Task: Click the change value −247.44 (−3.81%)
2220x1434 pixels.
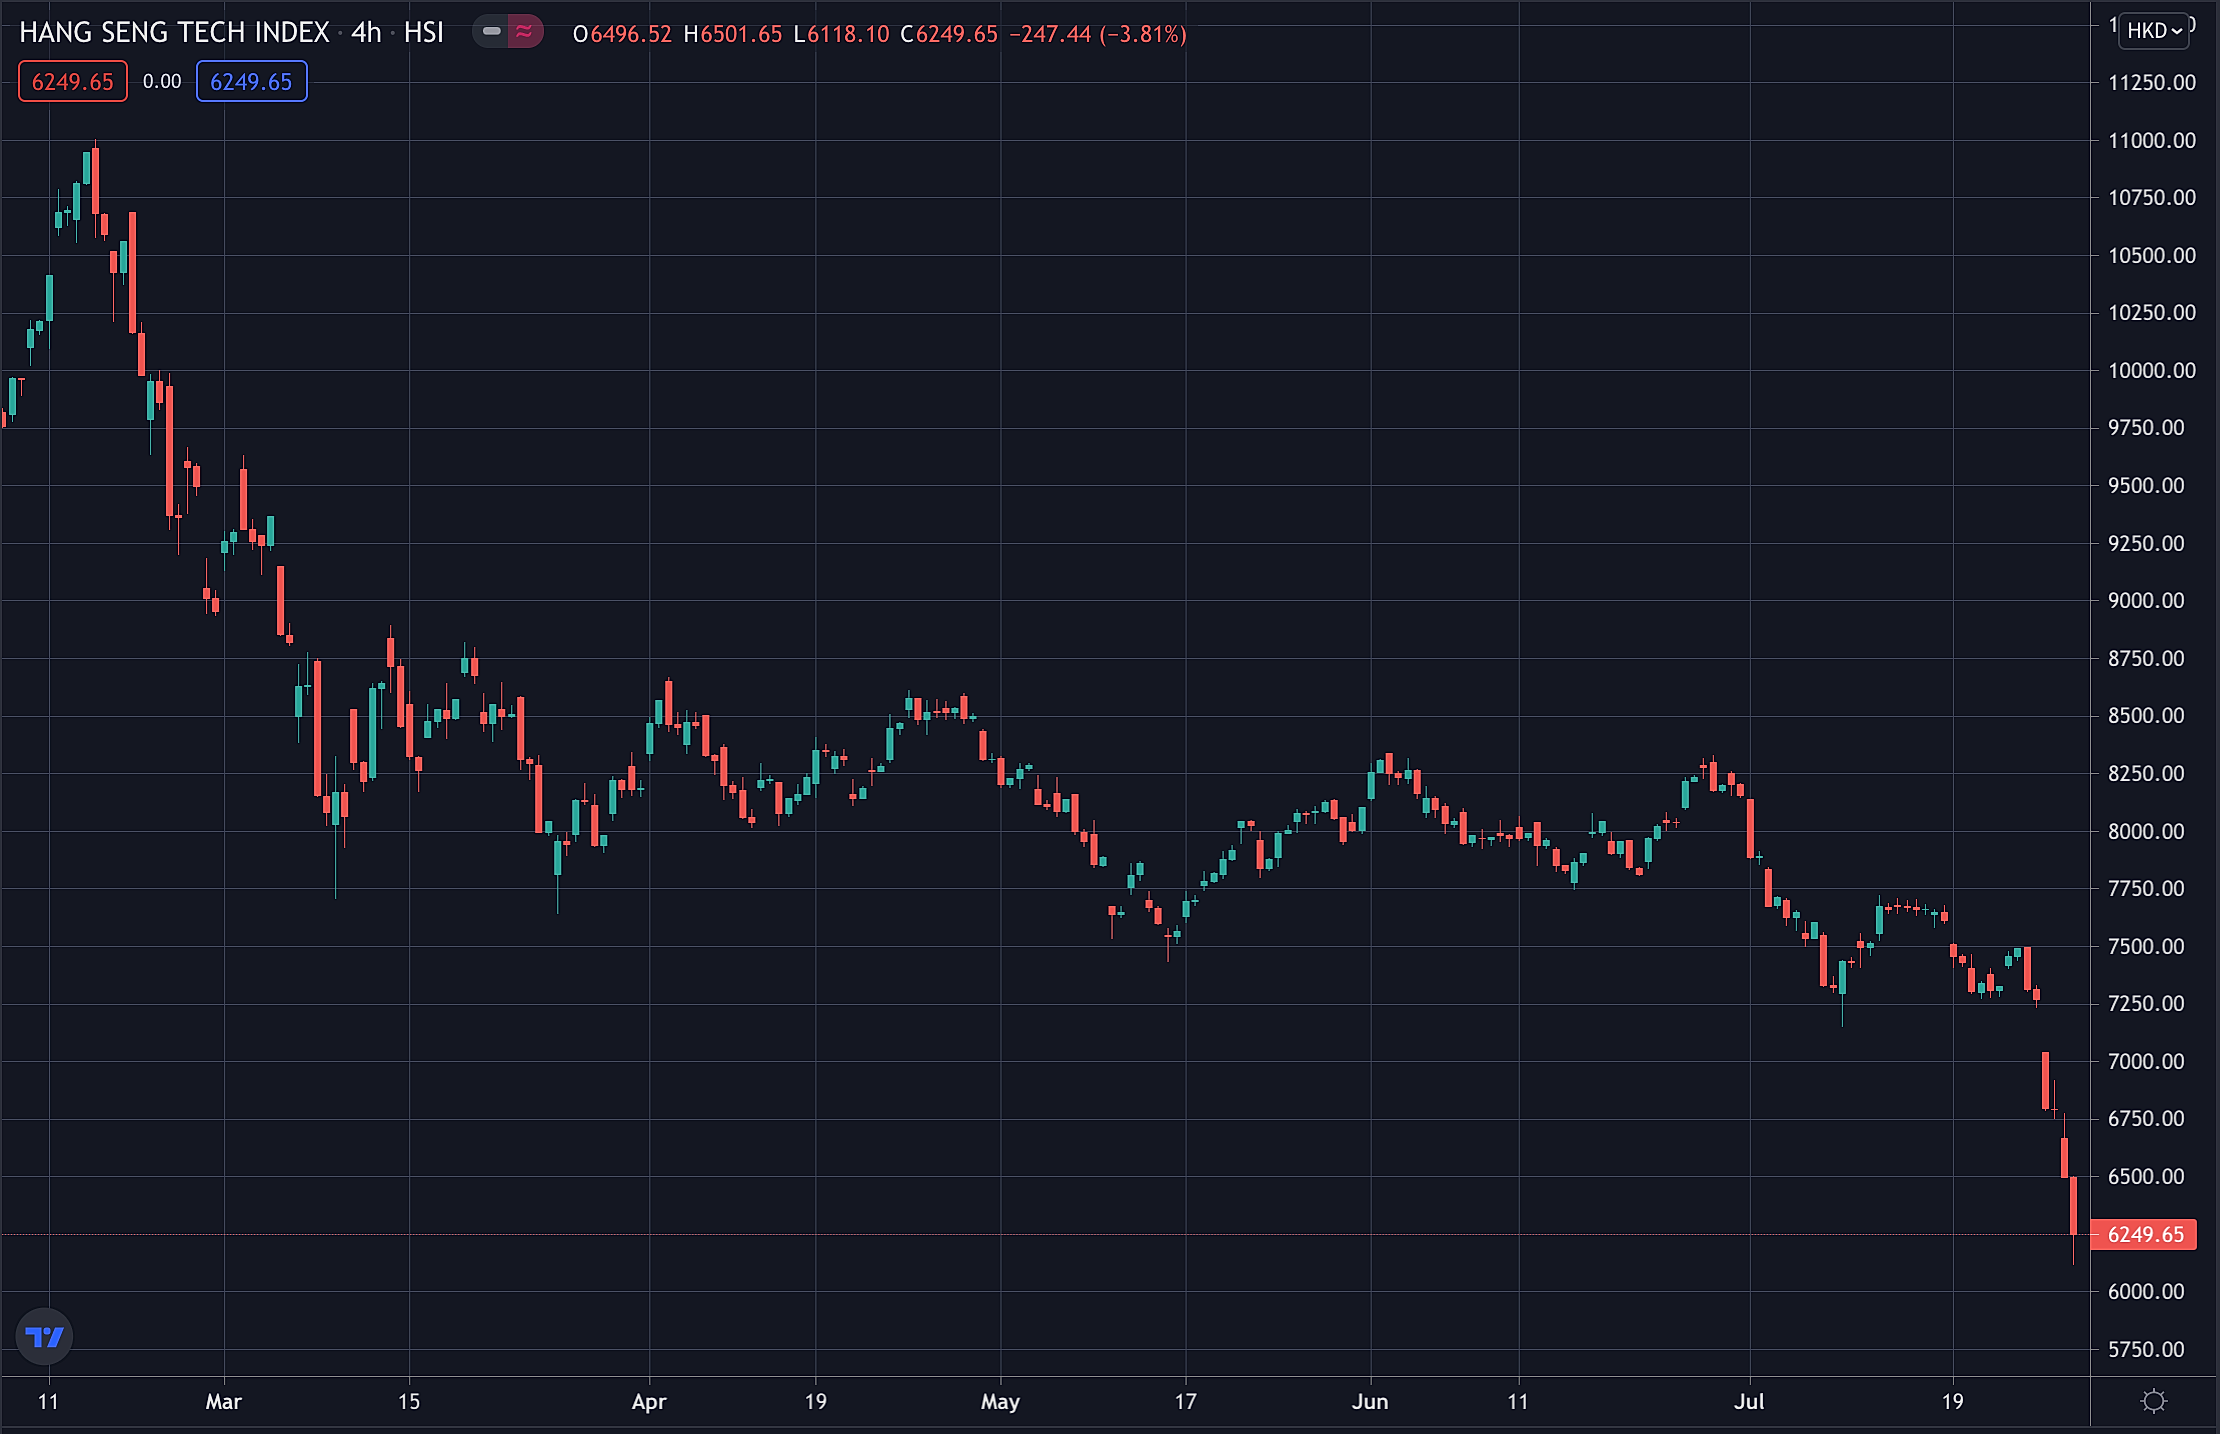Action: (x=1098, y=34)
